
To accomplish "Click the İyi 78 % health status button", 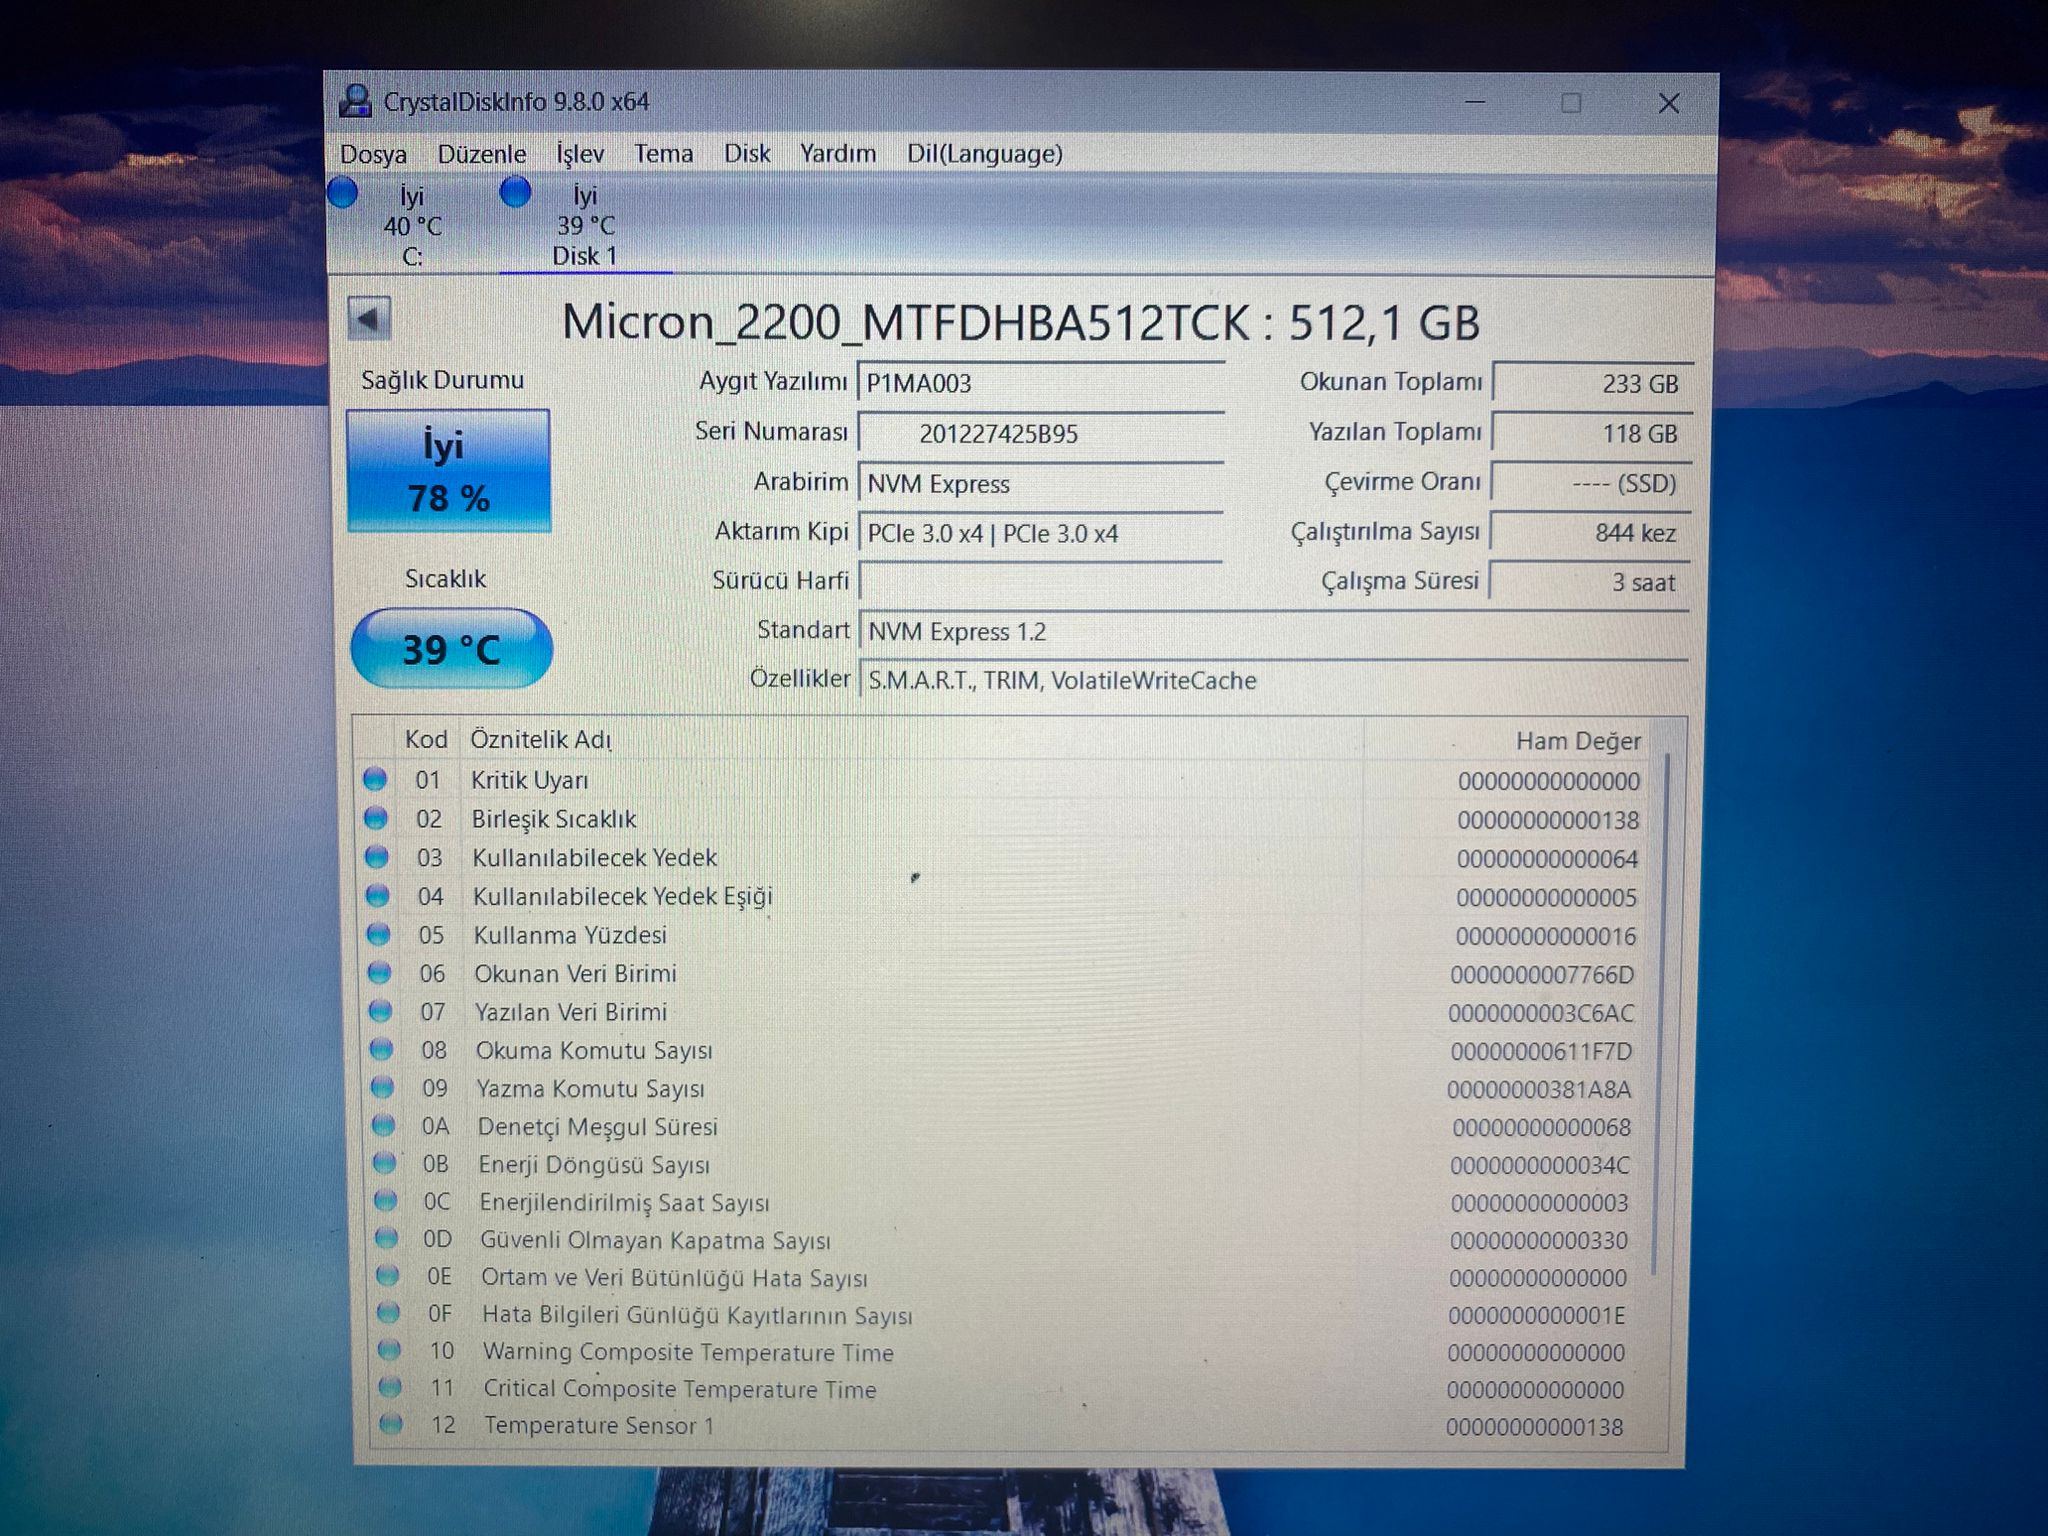I will coord(448,471).
